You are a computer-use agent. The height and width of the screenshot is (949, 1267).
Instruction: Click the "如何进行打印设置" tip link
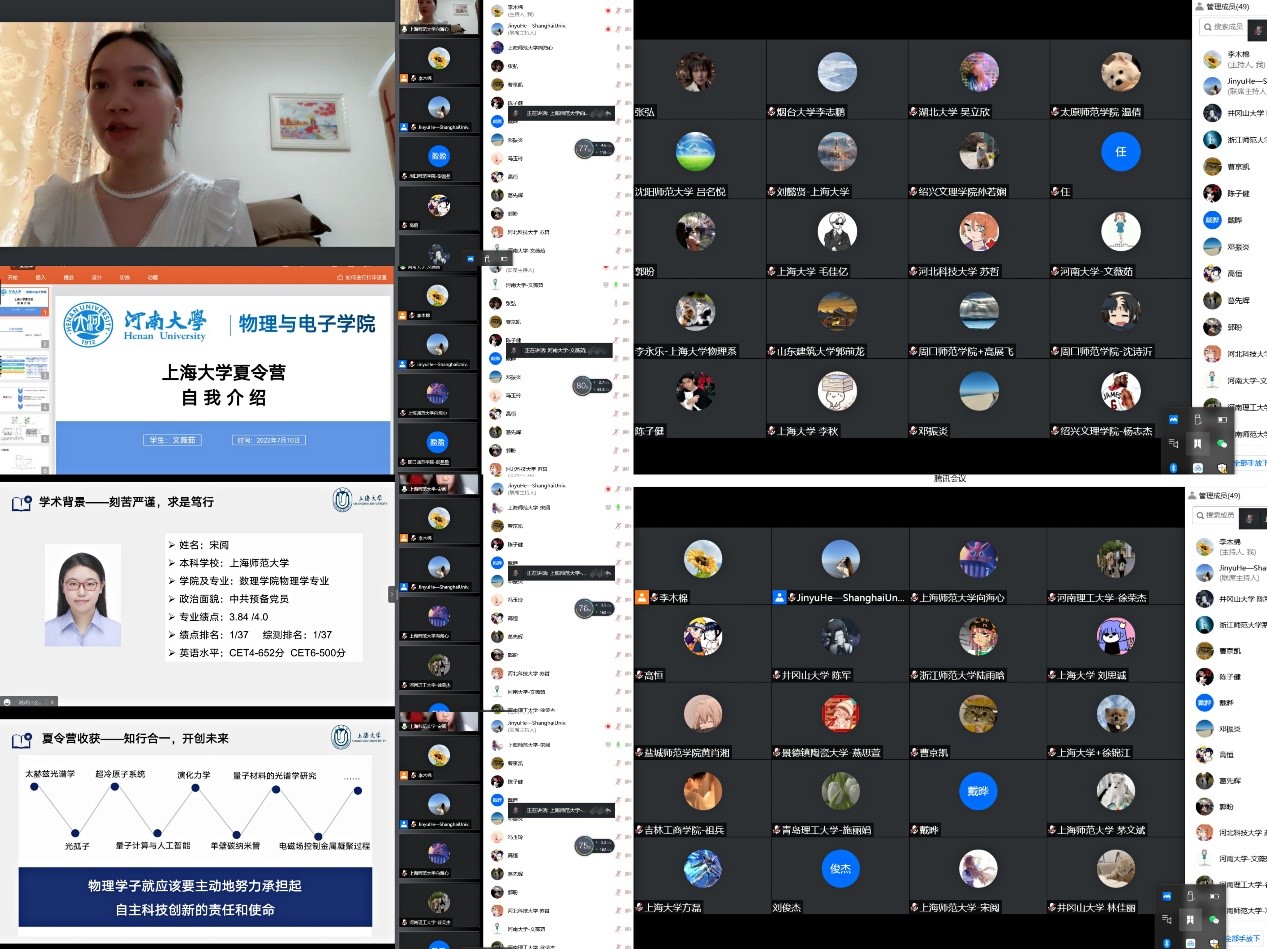364,277
